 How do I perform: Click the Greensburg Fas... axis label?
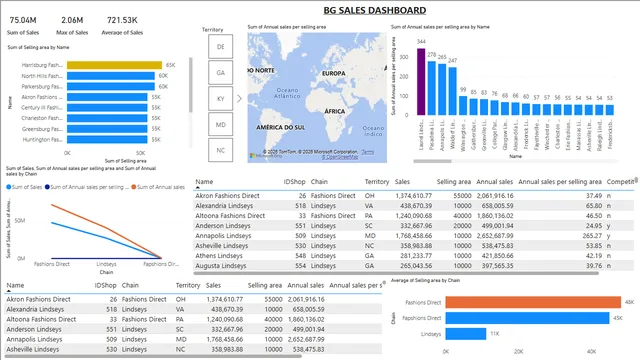coord(42,129)
